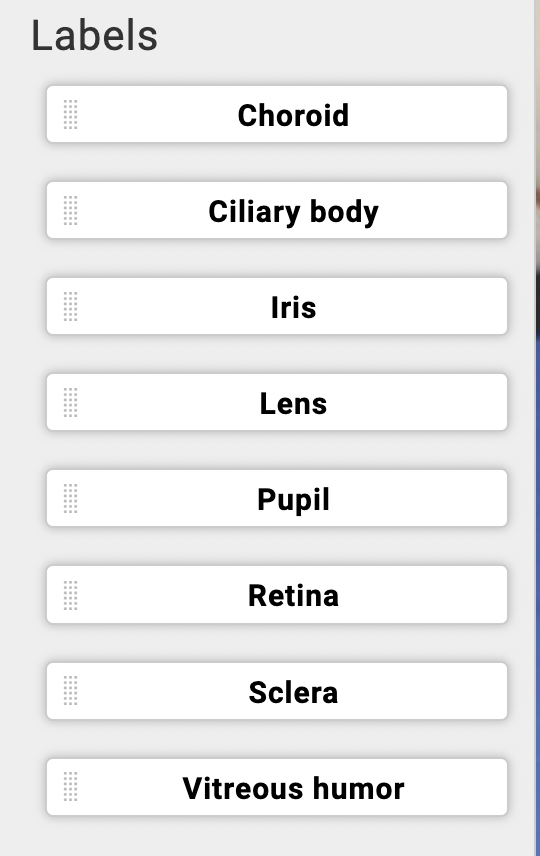Select the Choroid label card
Viewport: 540px width, 856px height.
tap(277, 114)
